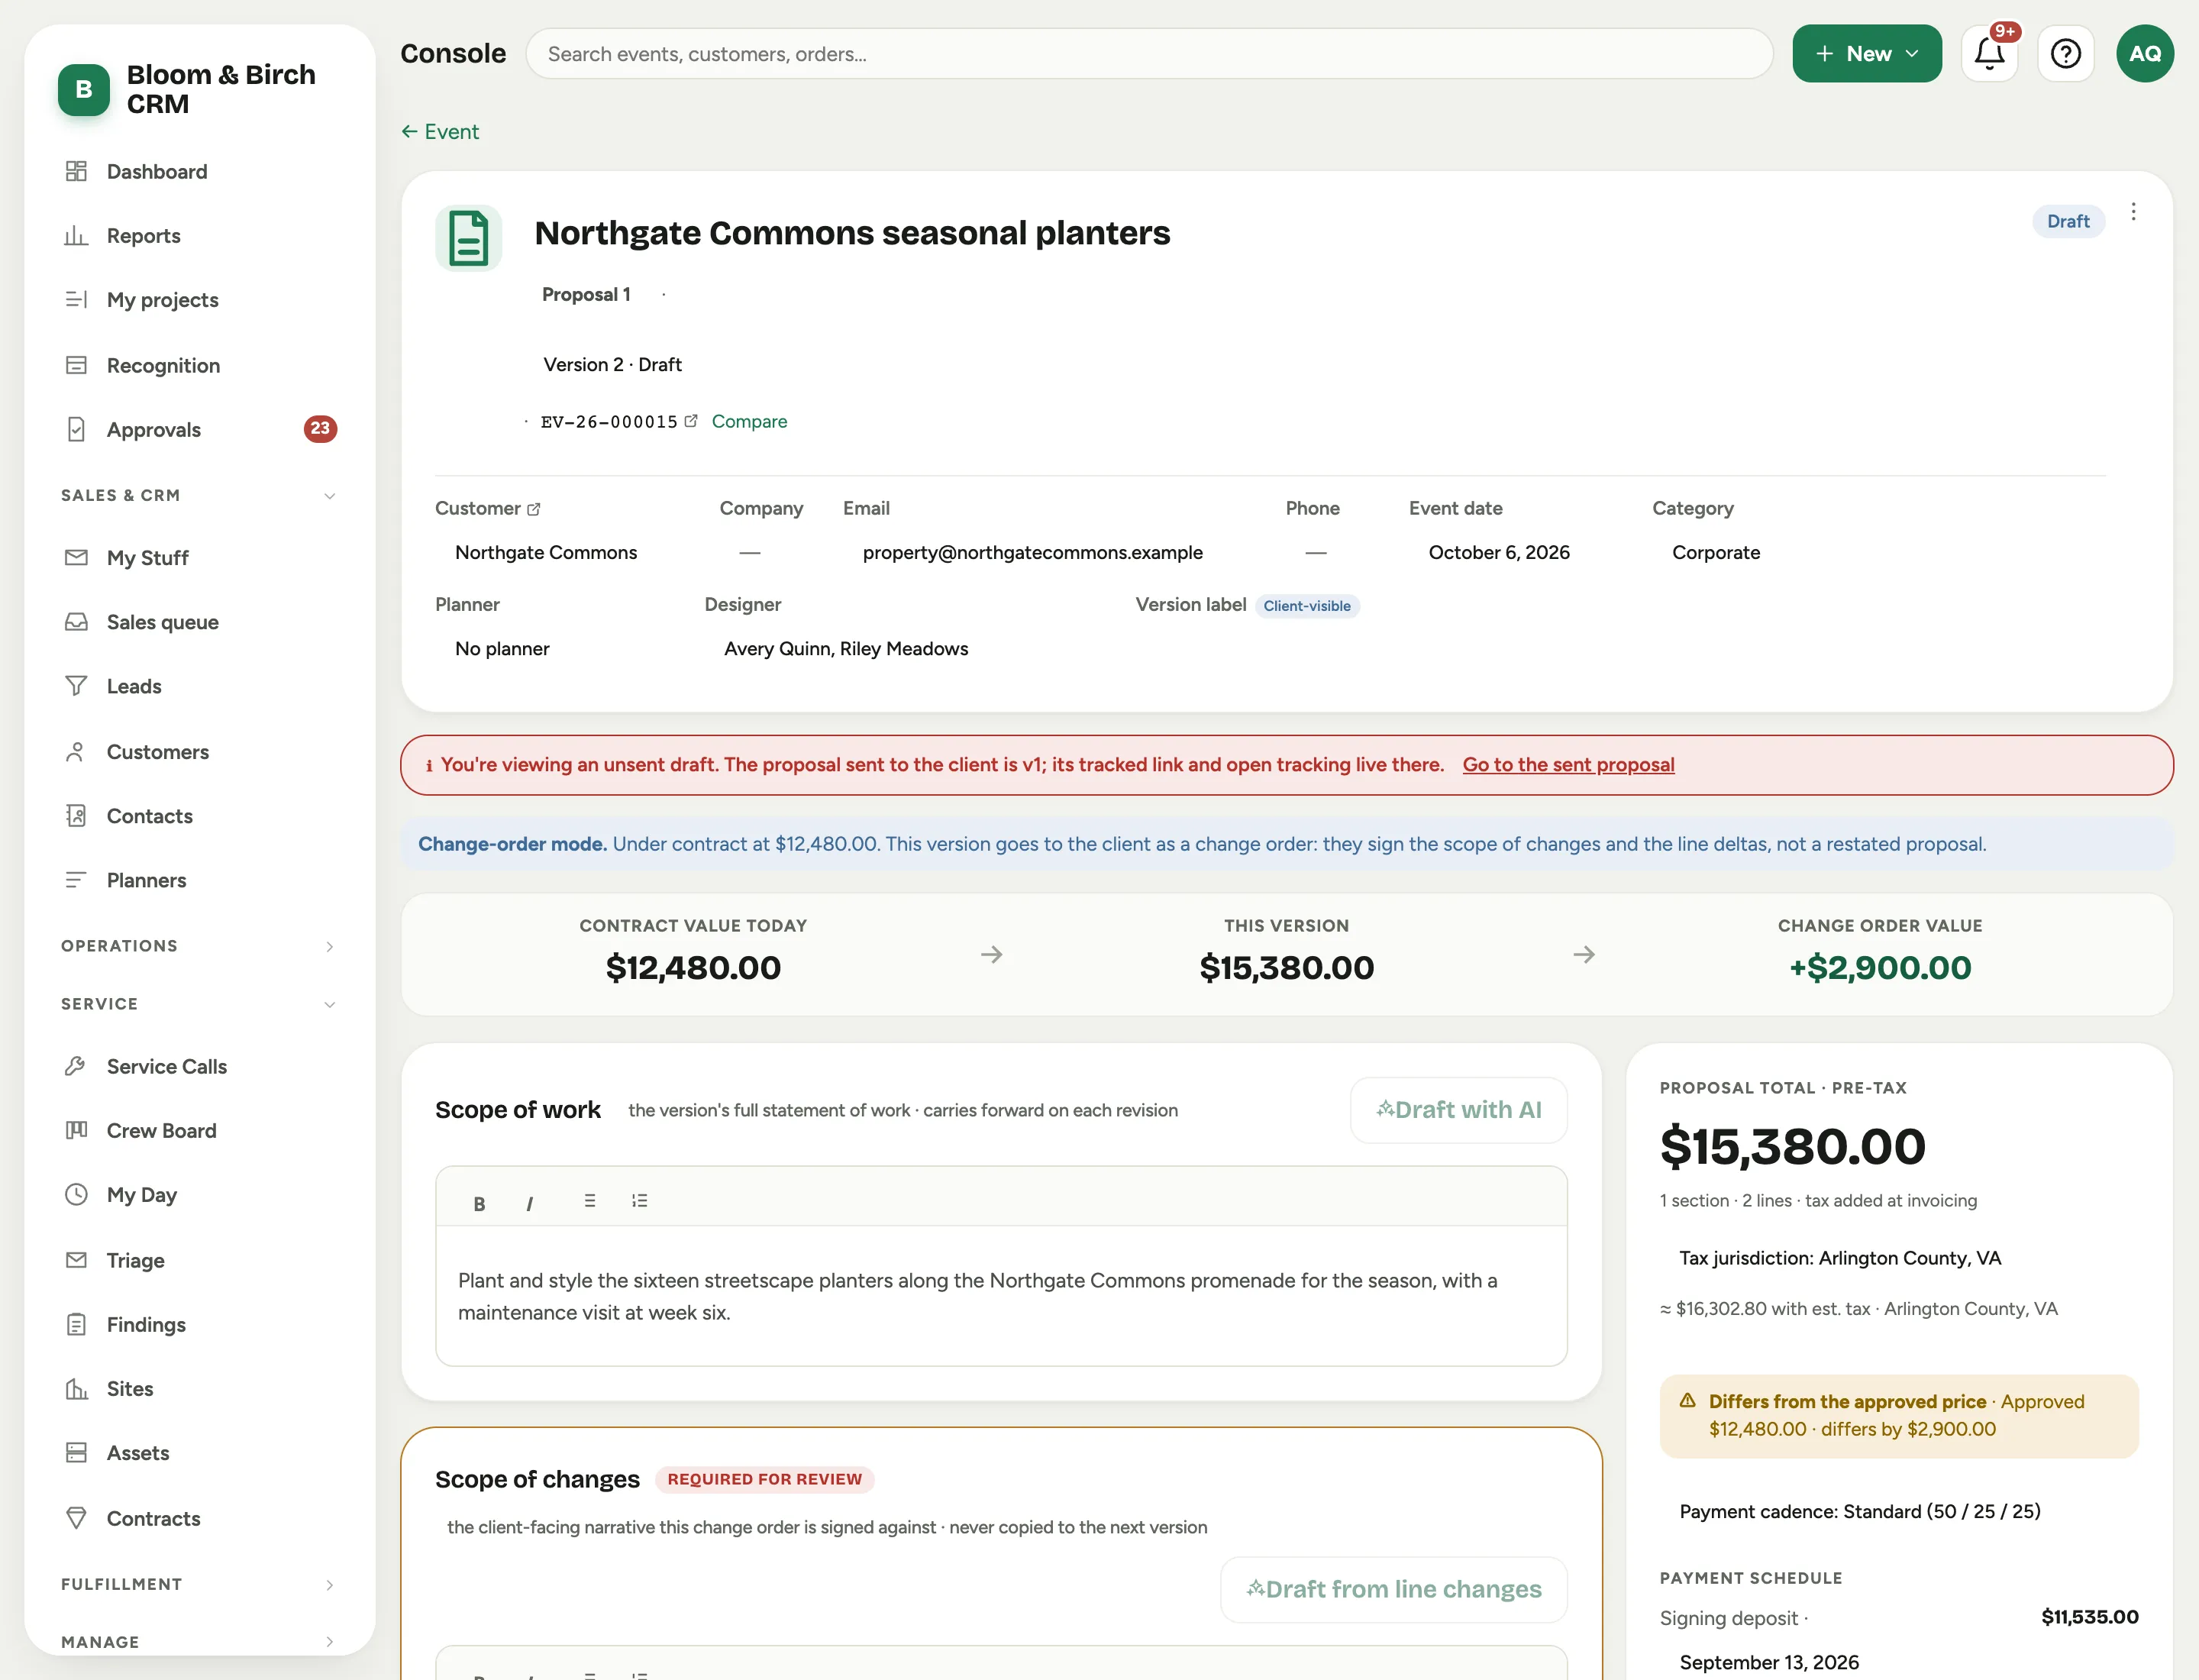The width and height of the screenshot is (2199, 1680).
Task: Select the Draft status badge
Action: (x=2068, y=221)
